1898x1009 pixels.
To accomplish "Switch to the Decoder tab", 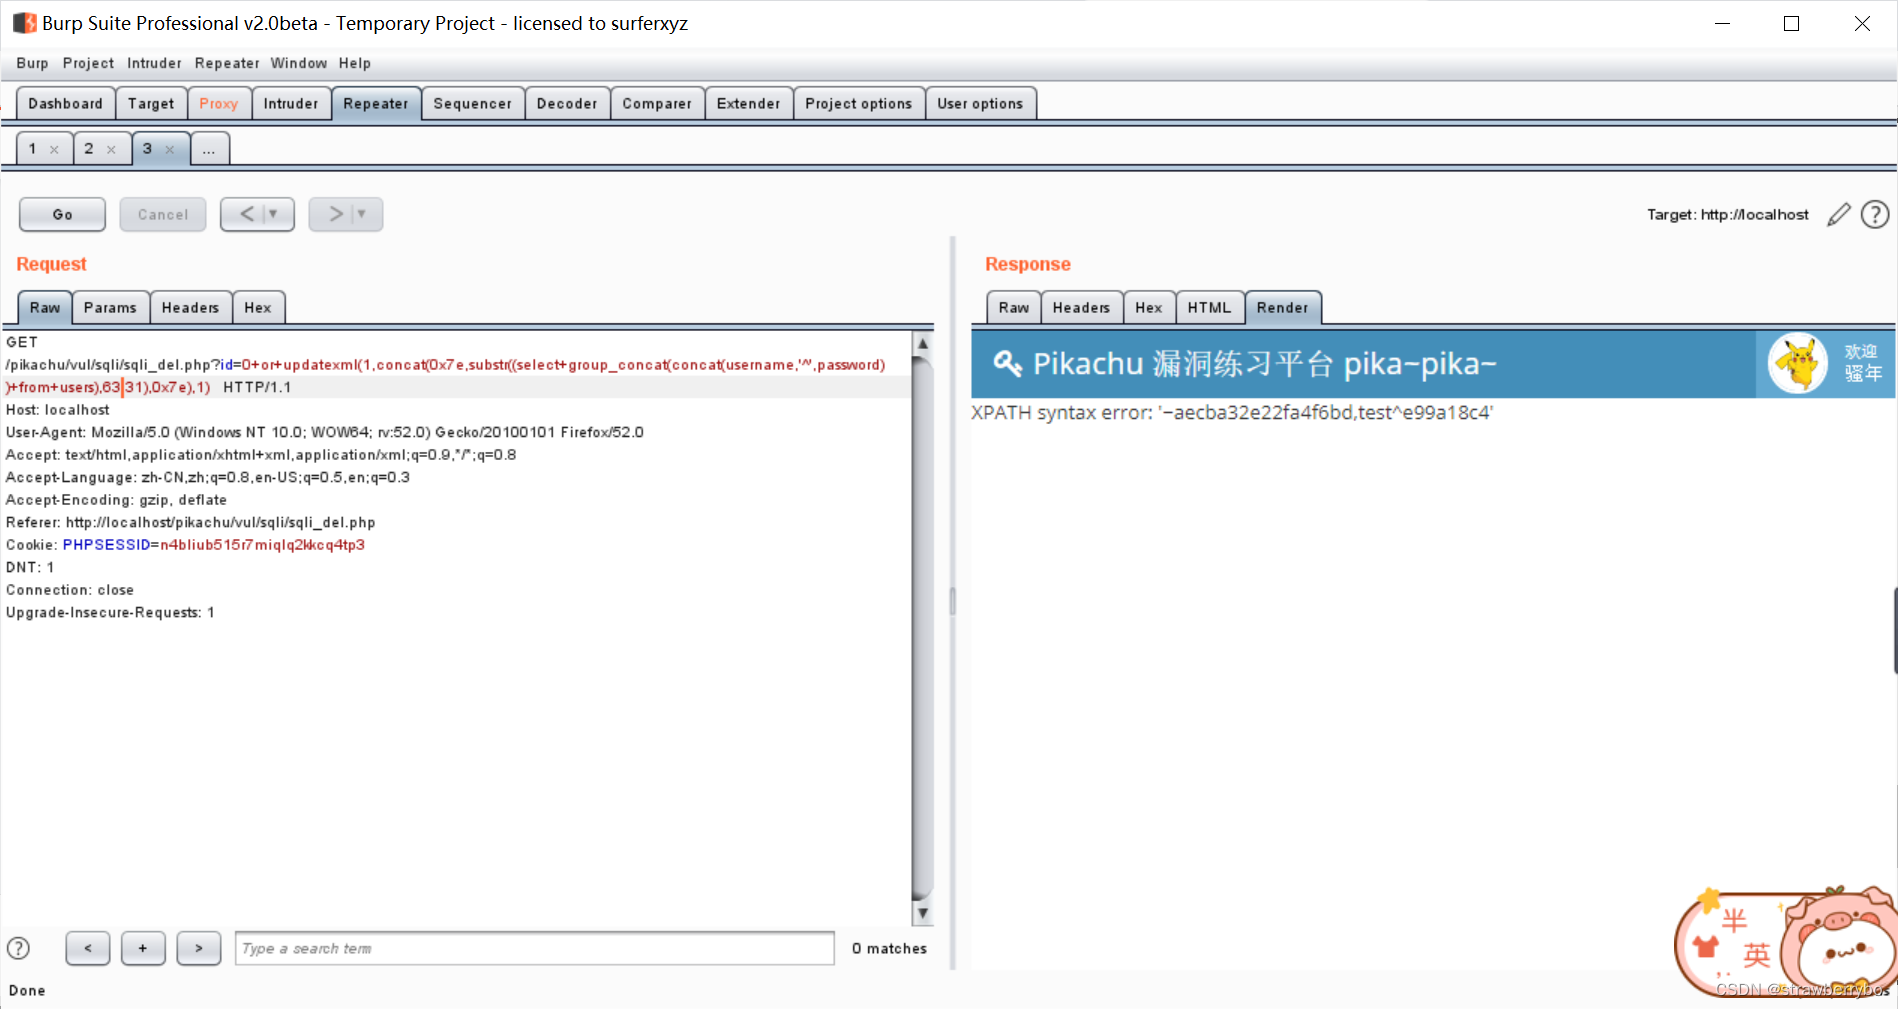I will 566,102.
